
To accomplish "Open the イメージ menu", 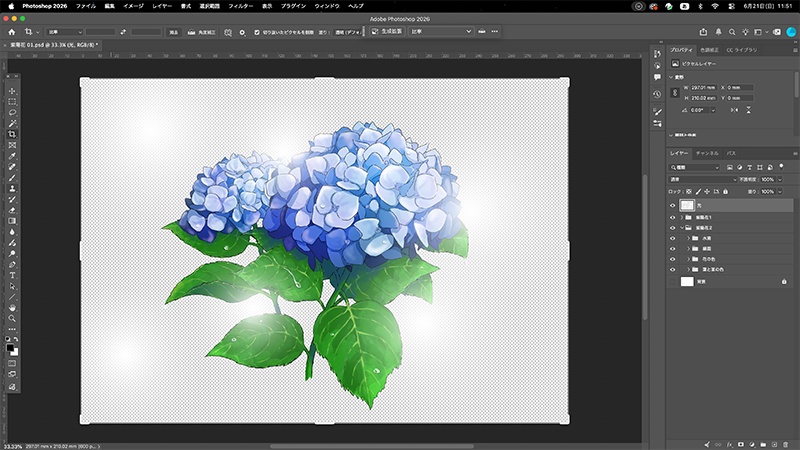I will click(133, 6).
